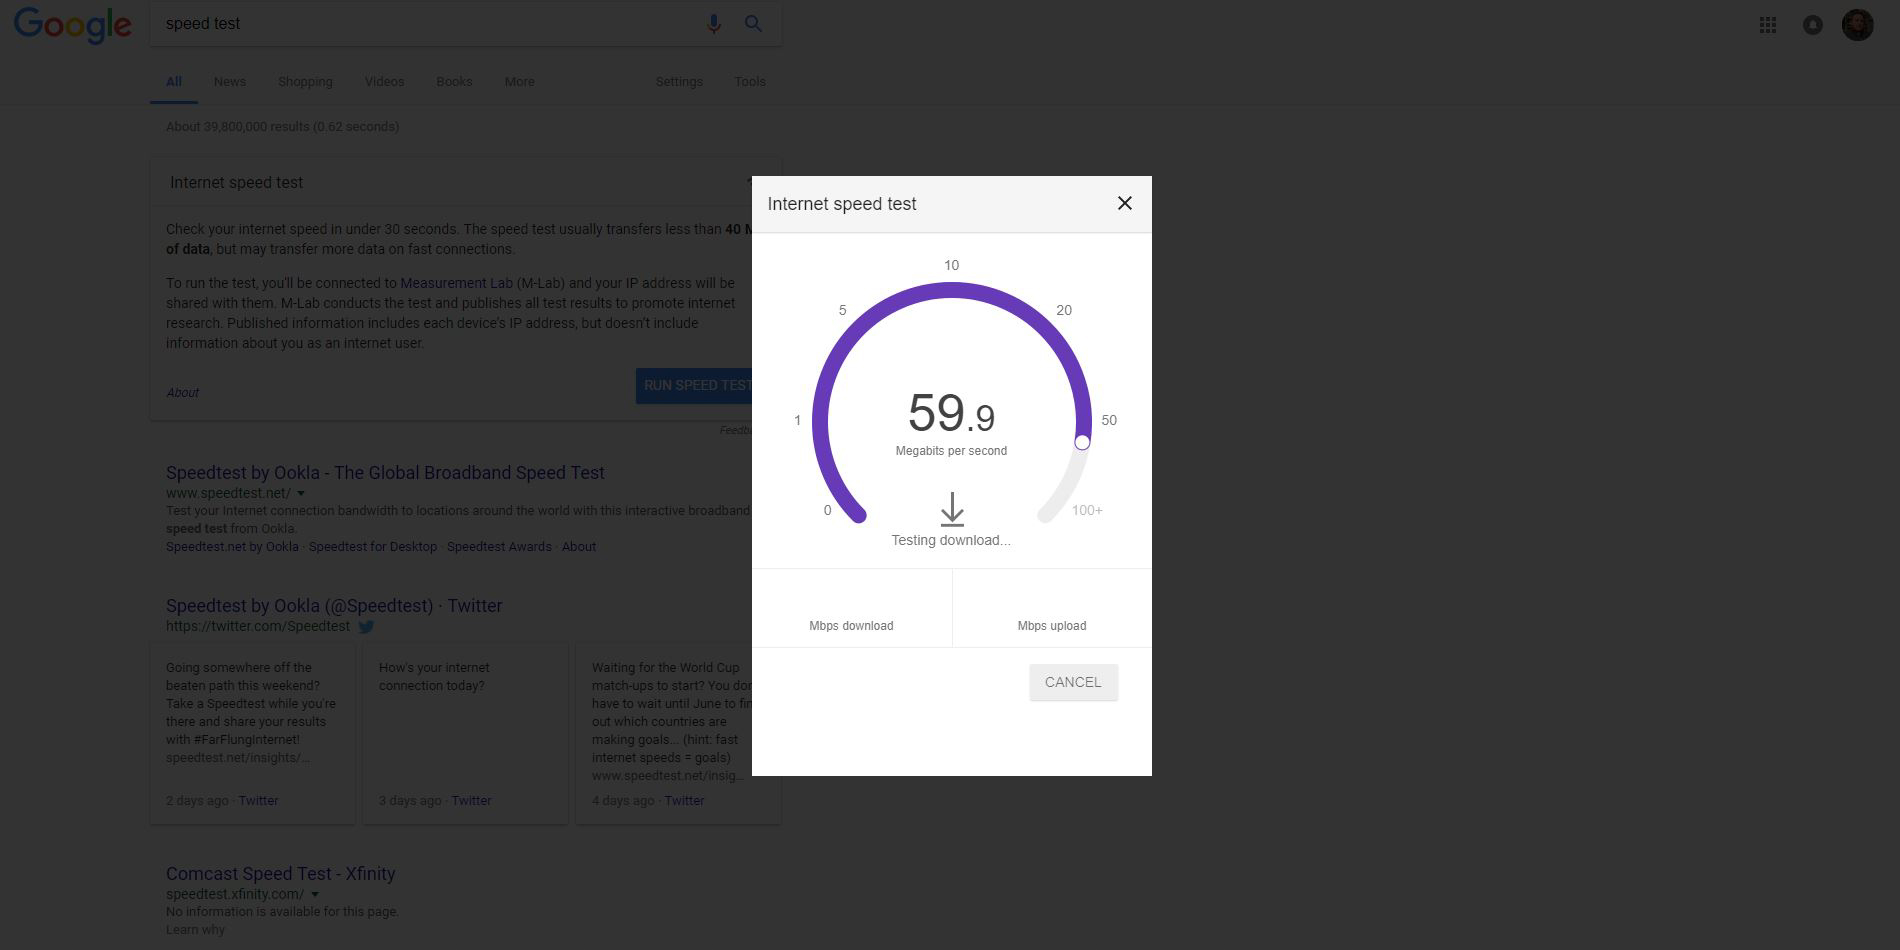Screen dimensions: 1900x950
Task: Click the magnifying glass search icon
Action: (753, 23)
